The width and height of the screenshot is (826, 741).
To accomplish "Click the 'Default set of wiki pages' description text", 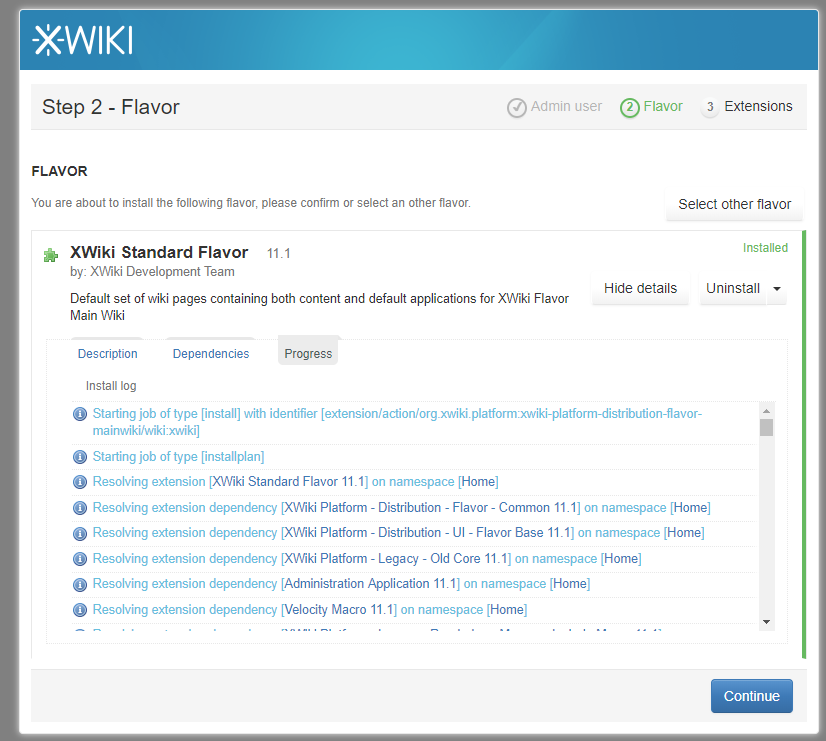I will pos(319,307).
